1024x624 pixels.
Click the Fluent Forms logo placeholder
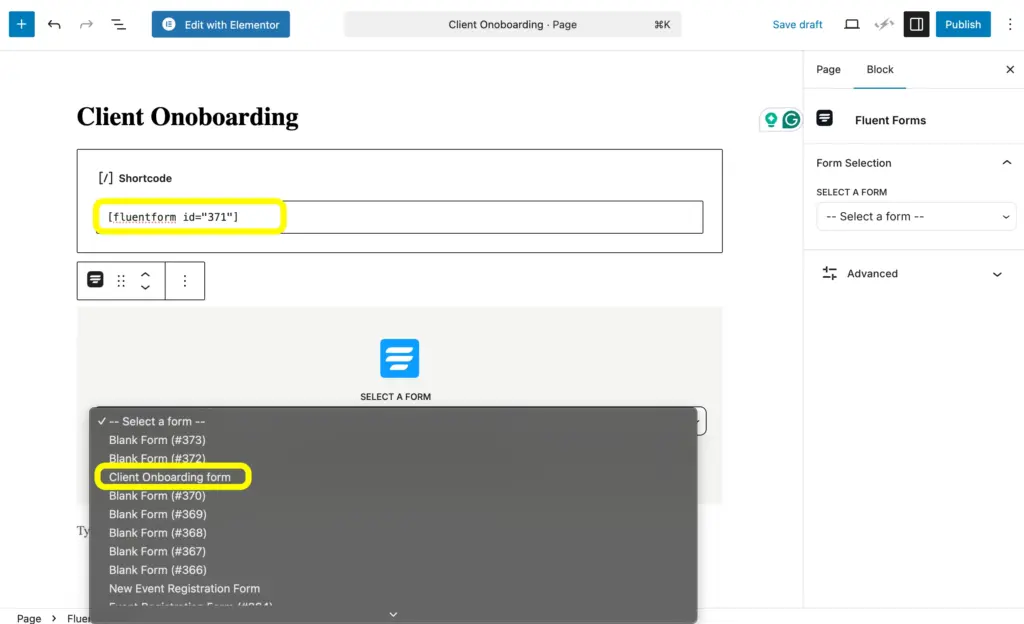pos(399,358)
